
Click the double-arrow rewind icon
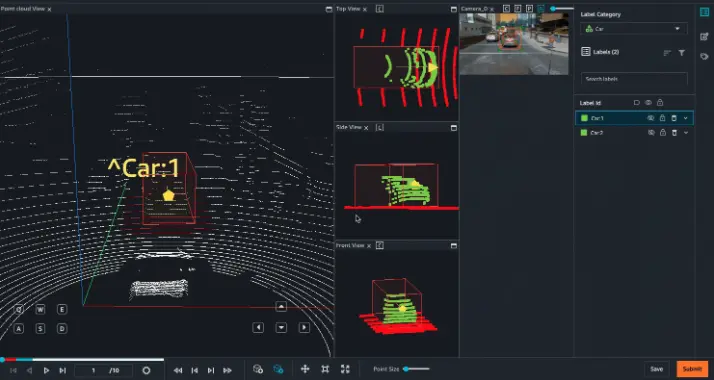(x=178, y=370)
